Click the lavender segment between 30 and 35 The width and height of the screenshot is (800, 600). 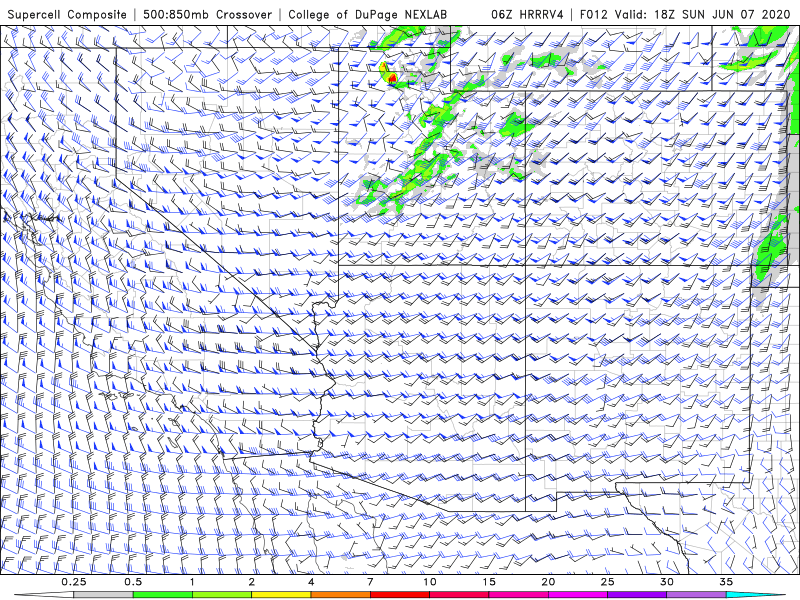[x=696, y=595]
